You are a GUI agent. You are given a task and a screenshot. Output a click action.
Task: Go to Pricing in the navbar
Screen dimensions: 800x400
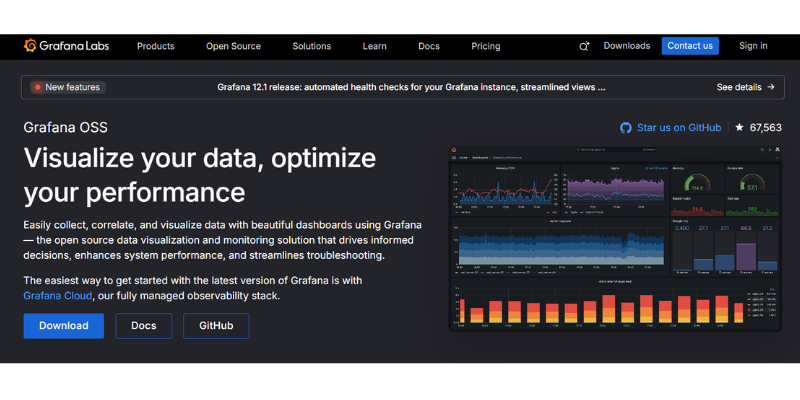click(486, 46)
